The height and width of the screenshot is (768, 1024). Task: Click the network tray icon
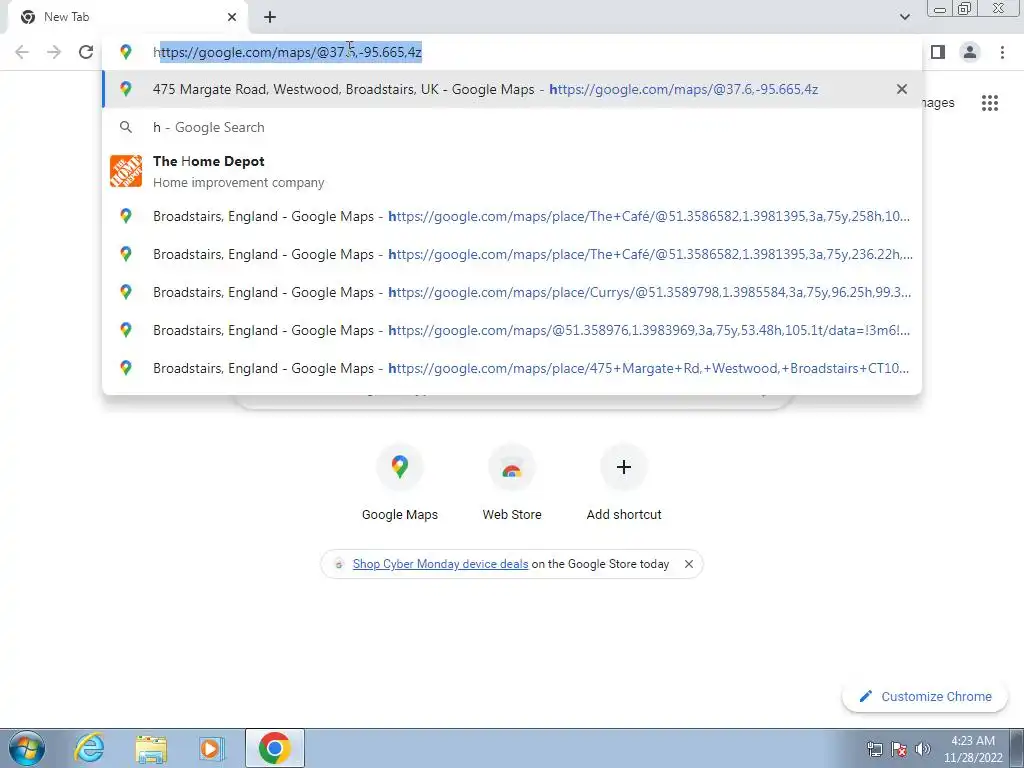click(x=874, y=748)
